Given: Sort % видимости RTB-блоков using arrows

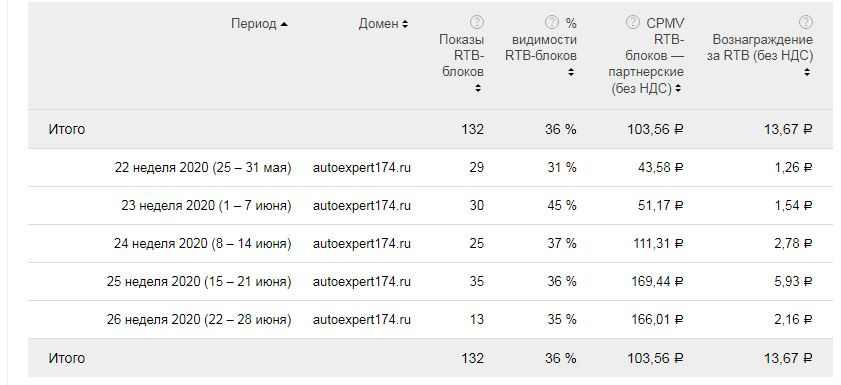Looking at the screenshot, I should (x=571, y=72).
